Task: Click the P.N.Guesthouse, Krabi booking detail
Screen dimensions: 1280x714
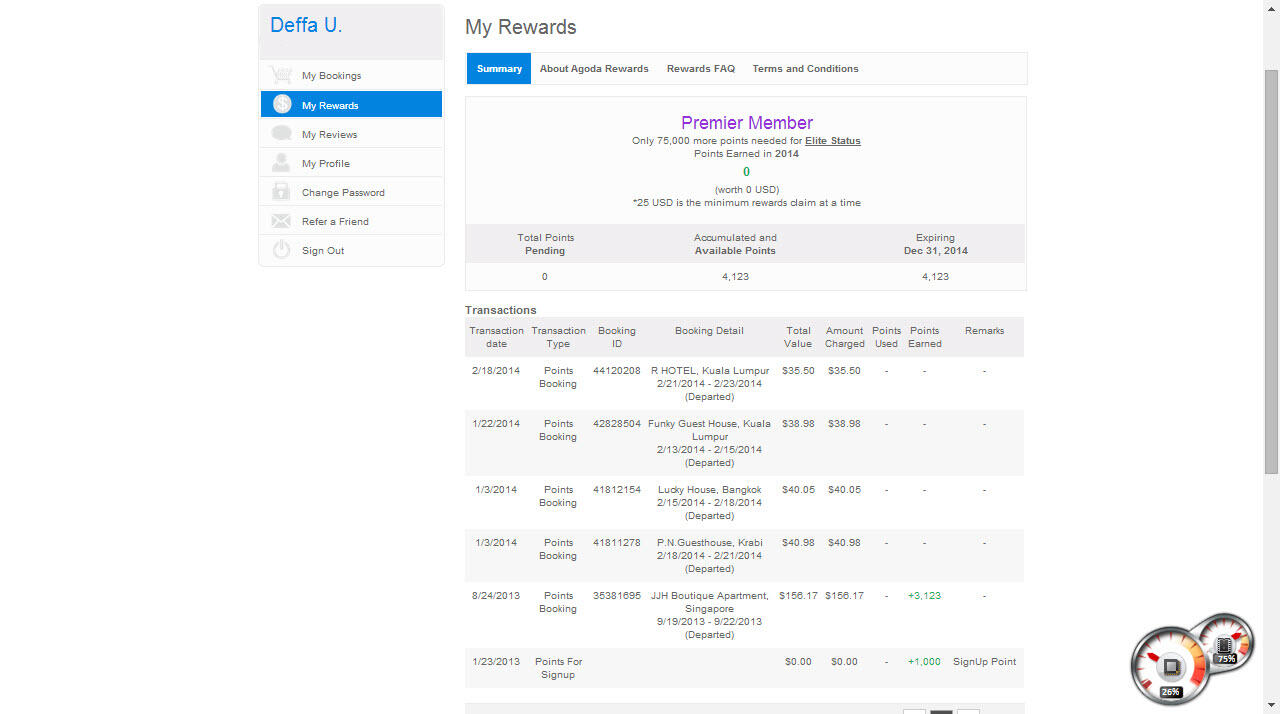Action: tap(710, 555)
